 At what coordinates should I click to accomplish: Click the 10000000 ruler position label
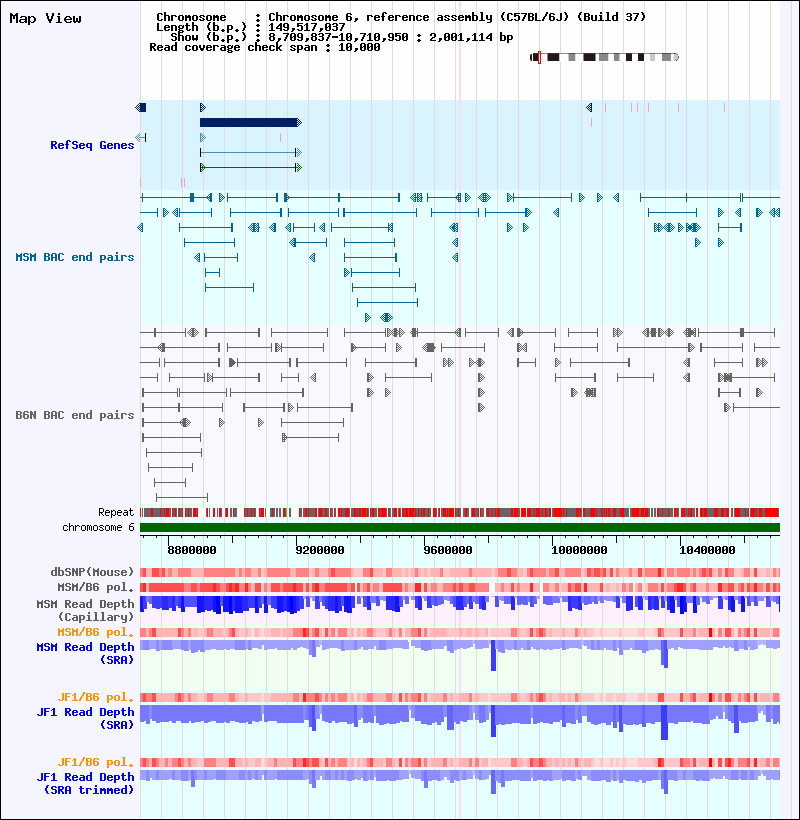tap(579, 550)
